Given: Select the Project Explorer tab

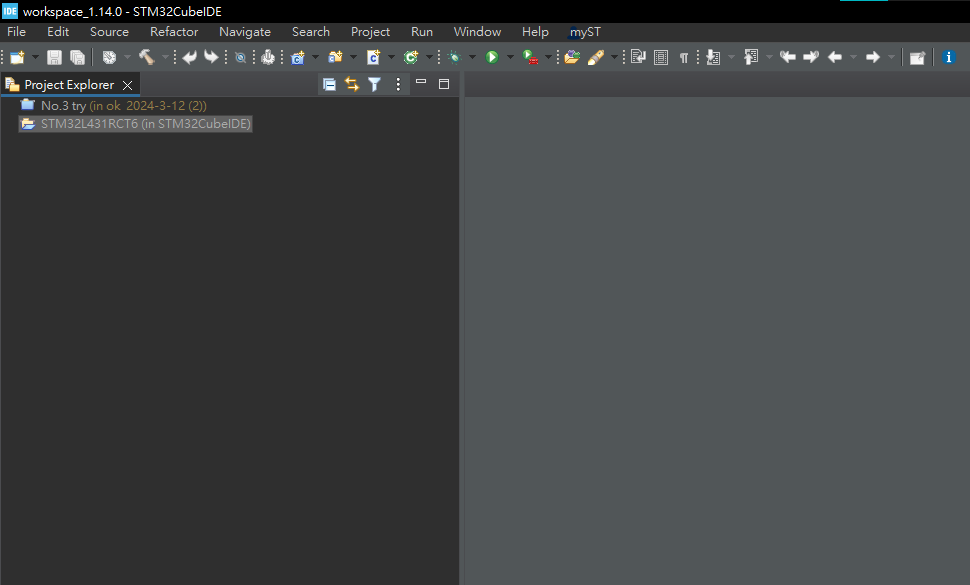Looking at the screenshot, I should [69, 85].
